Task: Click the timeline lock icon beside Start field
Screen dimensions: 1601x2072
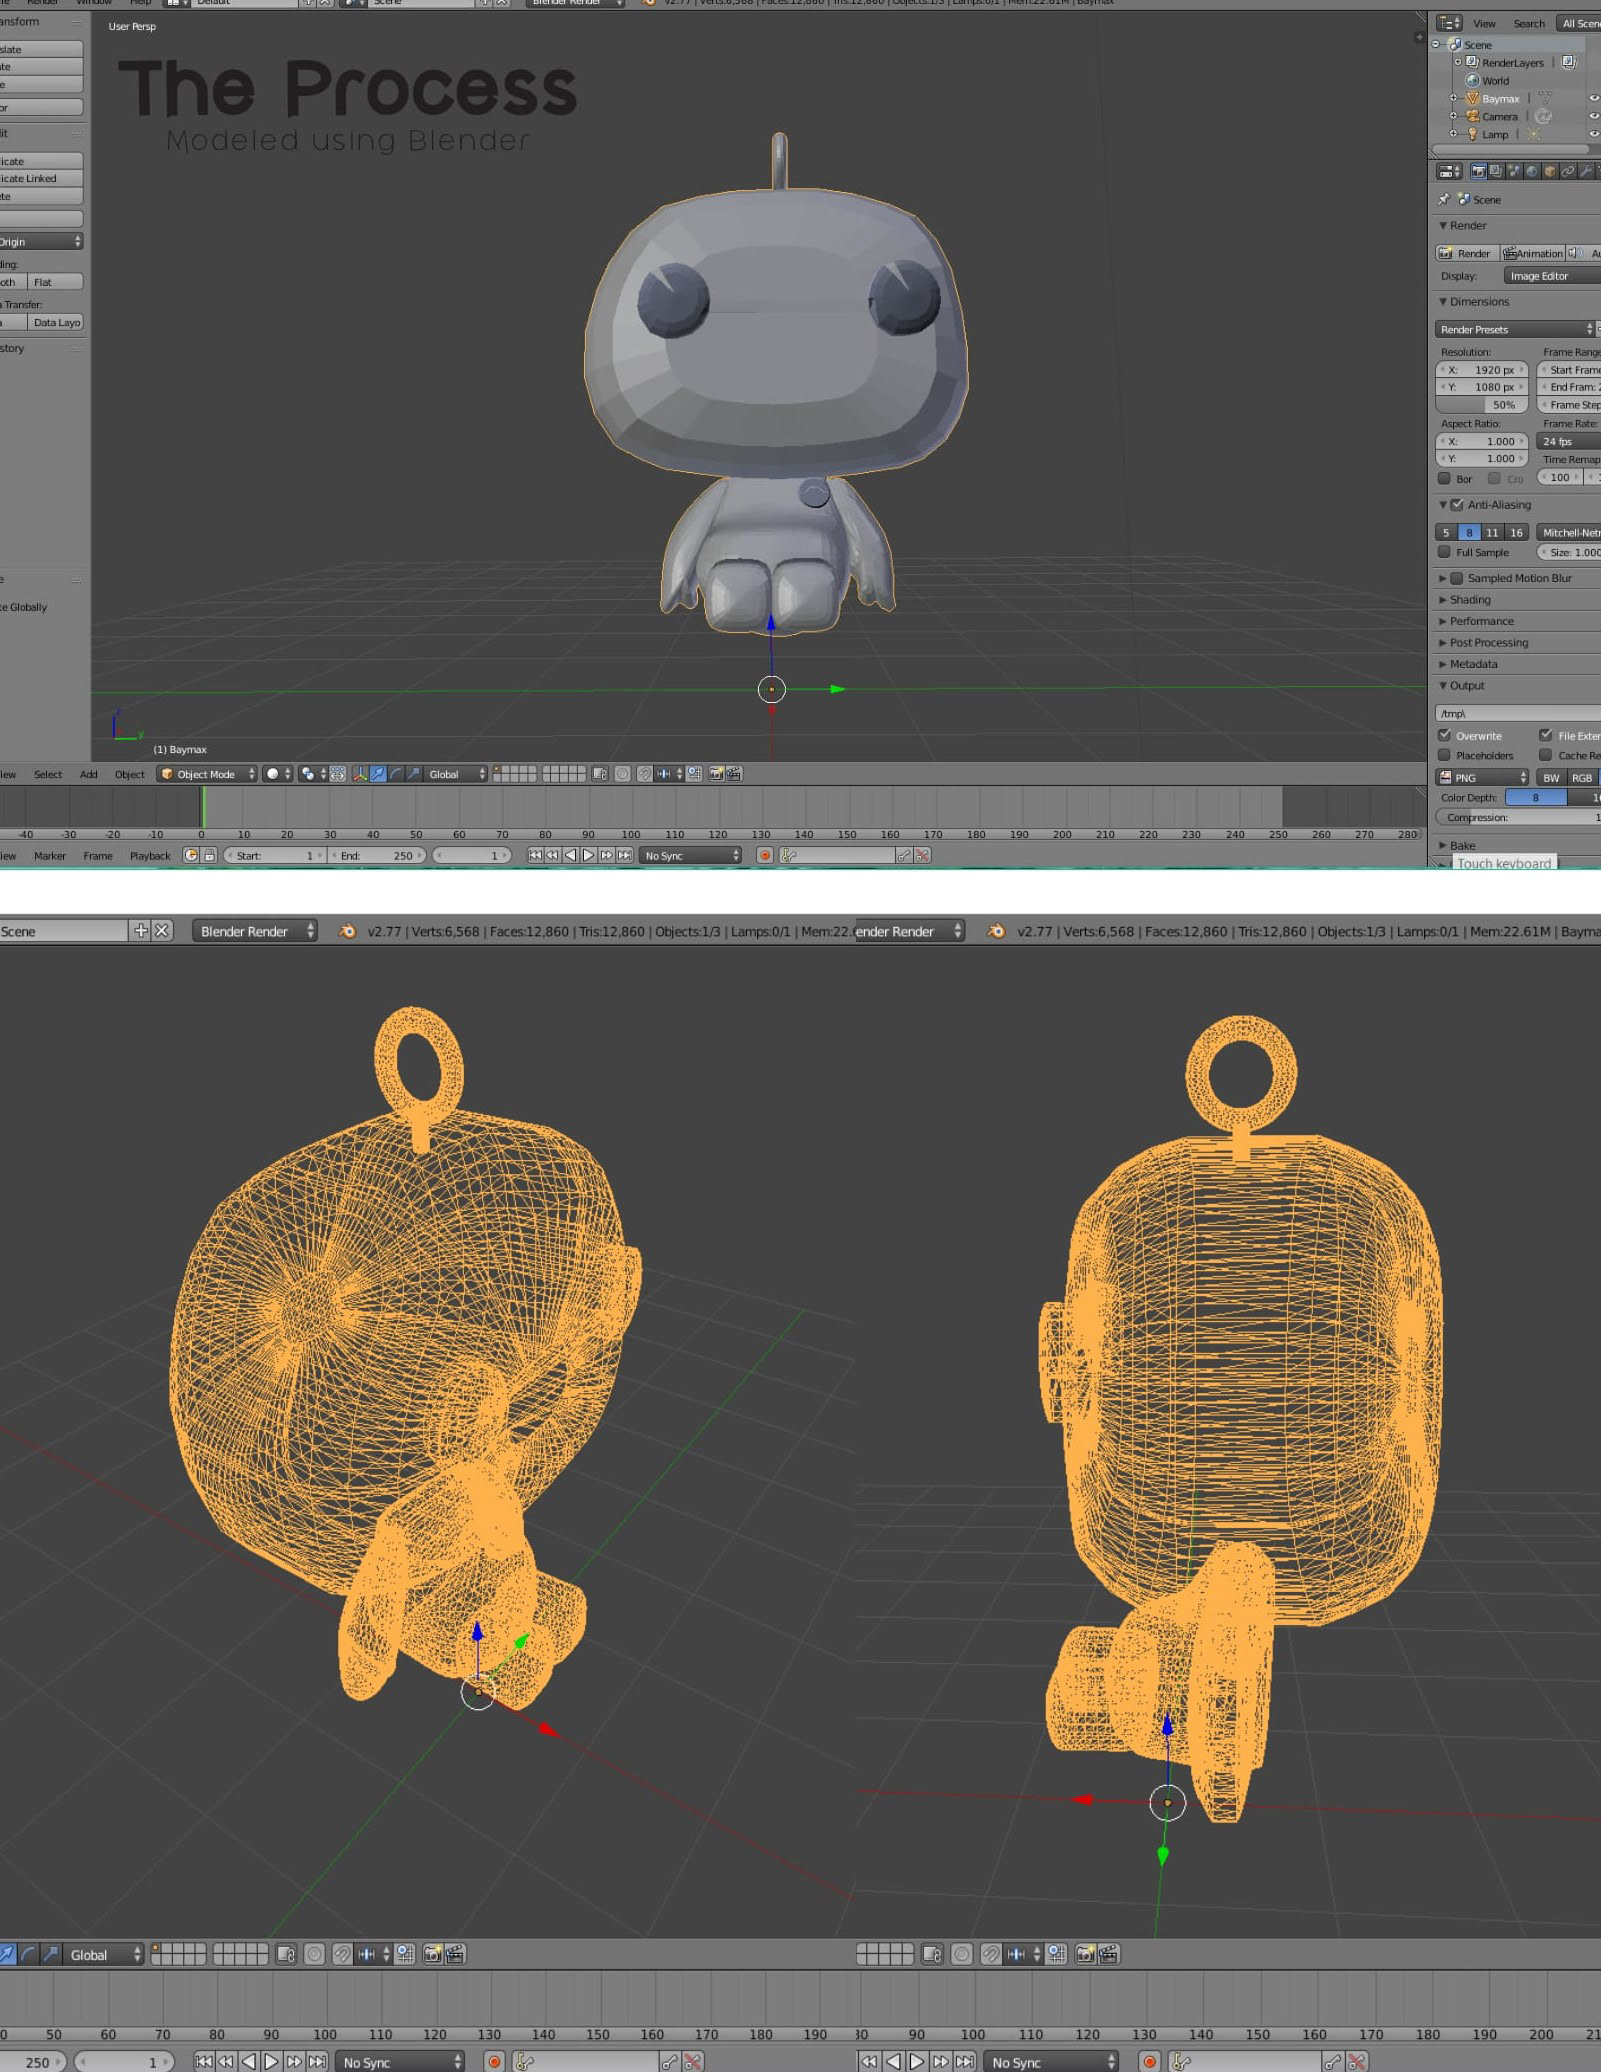Action: point(210,856)
